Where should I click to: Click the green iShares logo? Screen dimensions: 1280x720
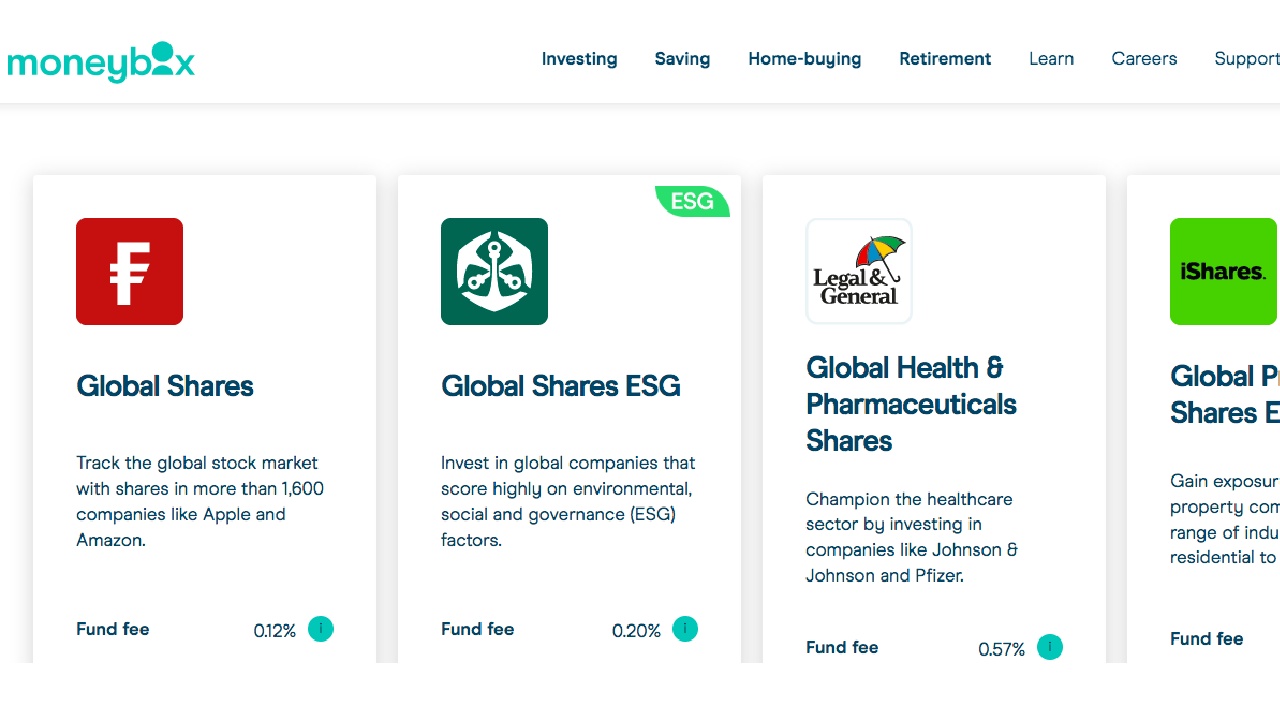[x=1223, y=271]
